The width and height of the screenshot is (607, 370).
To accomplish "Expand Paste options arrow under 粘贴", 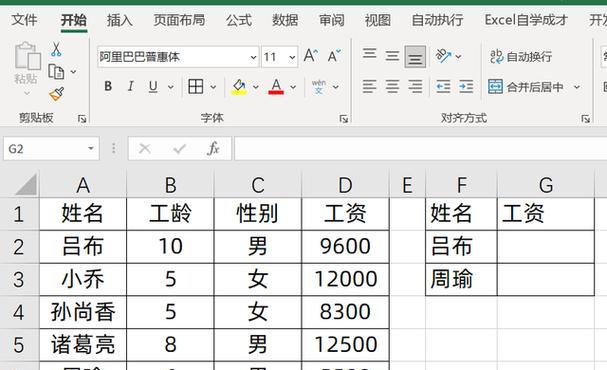I will 27,93.
